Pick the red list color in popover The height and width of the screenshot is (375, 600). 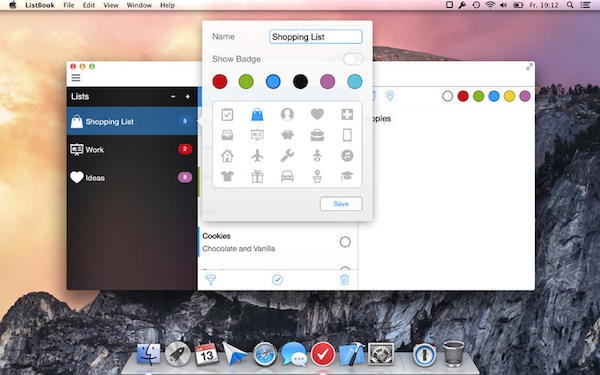[220, 82]
